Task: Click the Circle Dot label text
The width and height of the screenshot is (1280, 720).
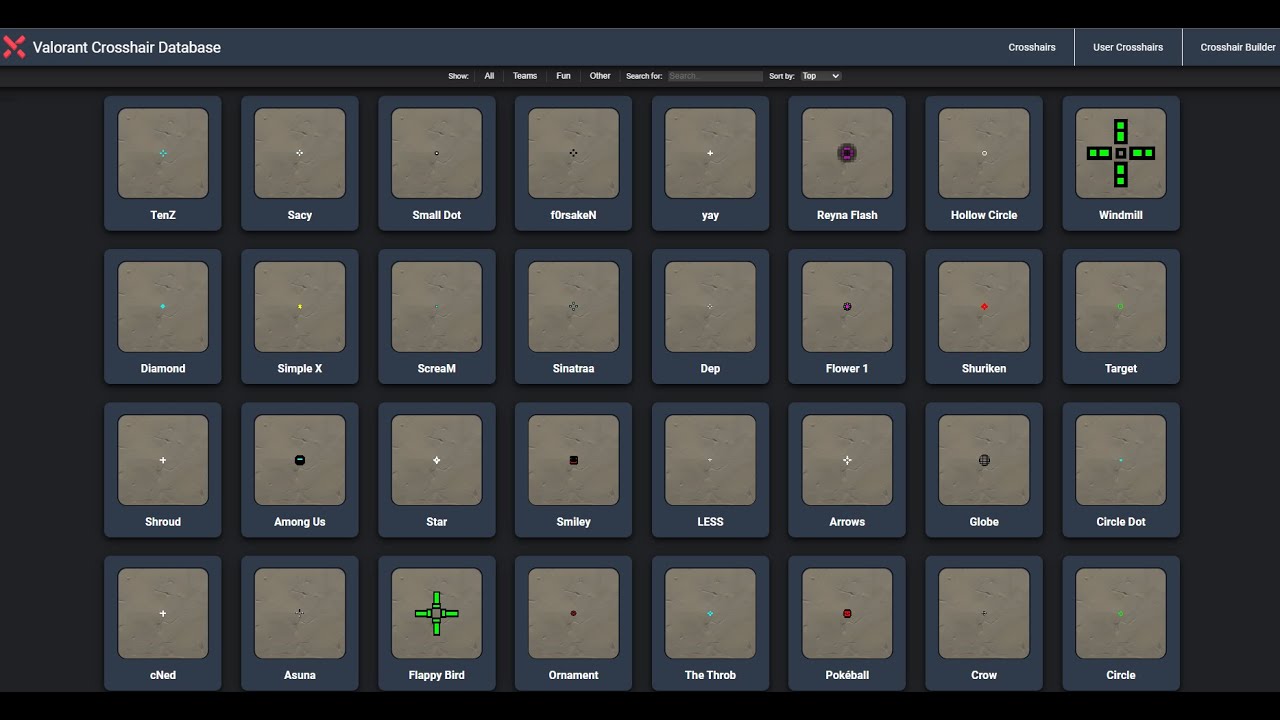Action: (x=1121, y=522)
